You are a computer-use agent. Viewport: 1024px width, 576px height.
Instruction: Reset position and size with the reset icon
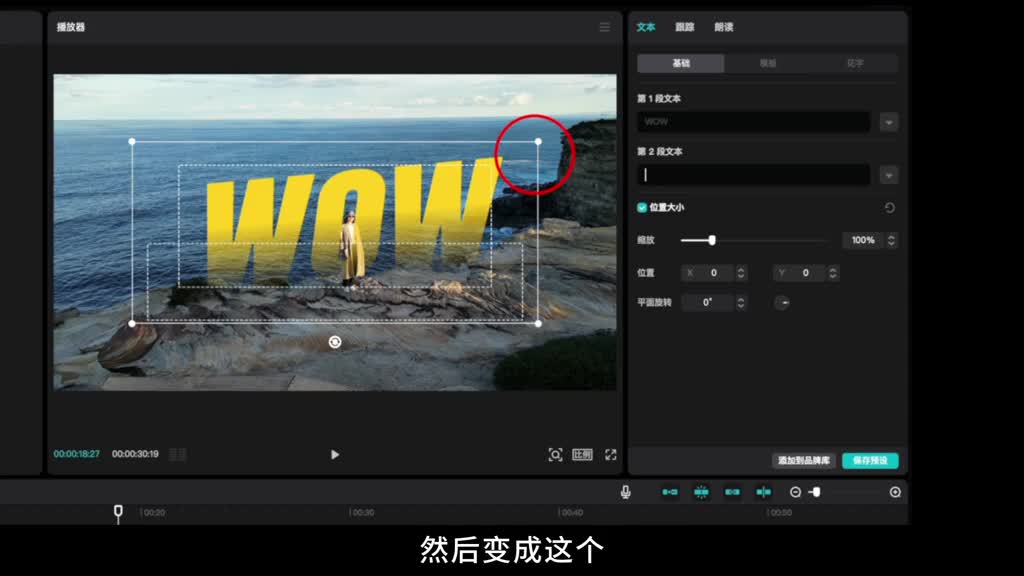(889, 208)
